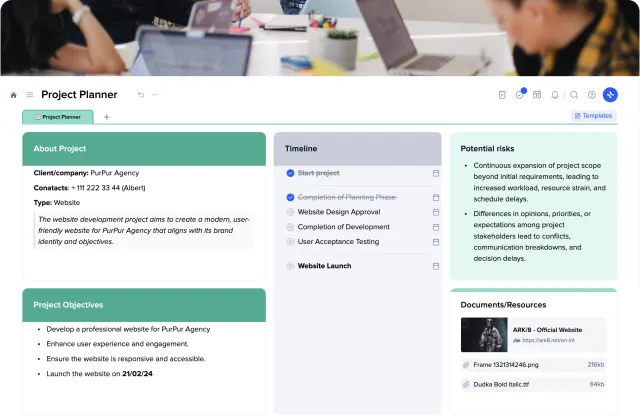Click the paperclip icon for Dudka Bold Italic.ttf

pyautogui.click(x=466, y=384)
